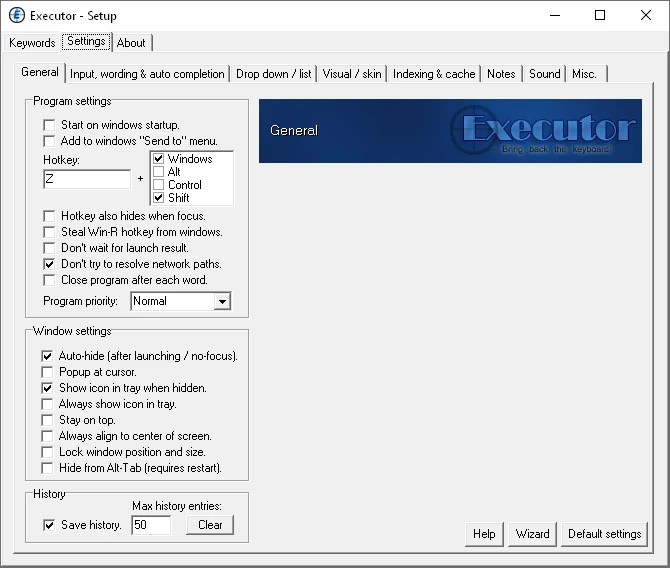Disable the Save history checkbox
The width and height of the screenshot is (670, 568).
pyautogui.click(x=47, y=525)
